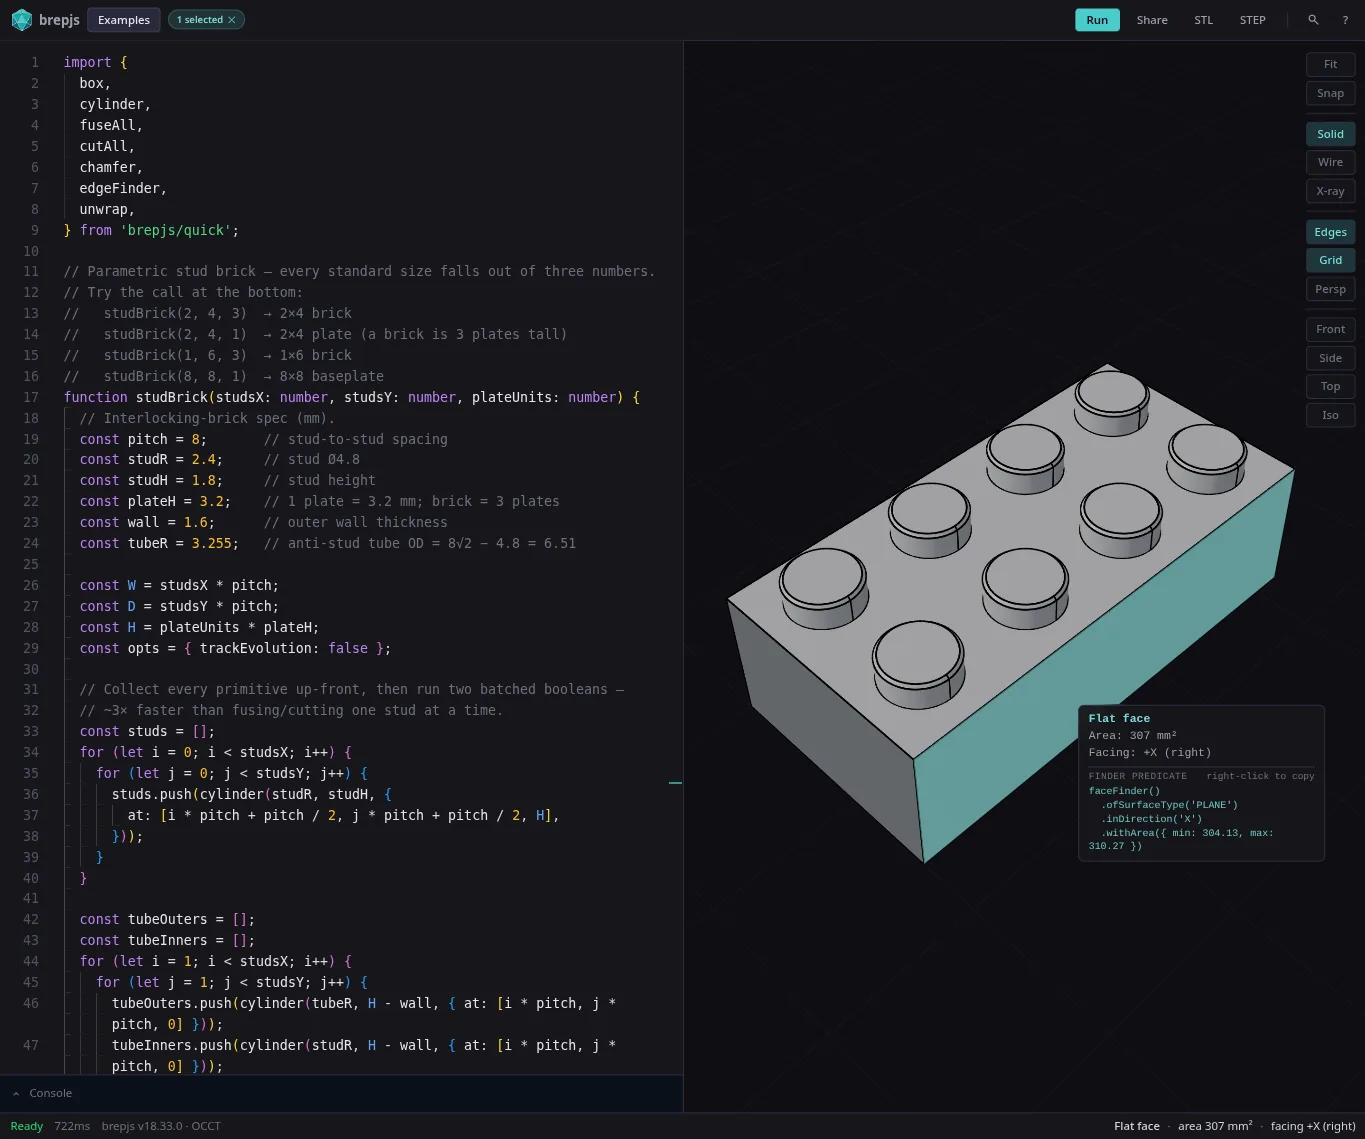Toggle Edges display
1365x1139 pixels.
[x=1330, y=232]
